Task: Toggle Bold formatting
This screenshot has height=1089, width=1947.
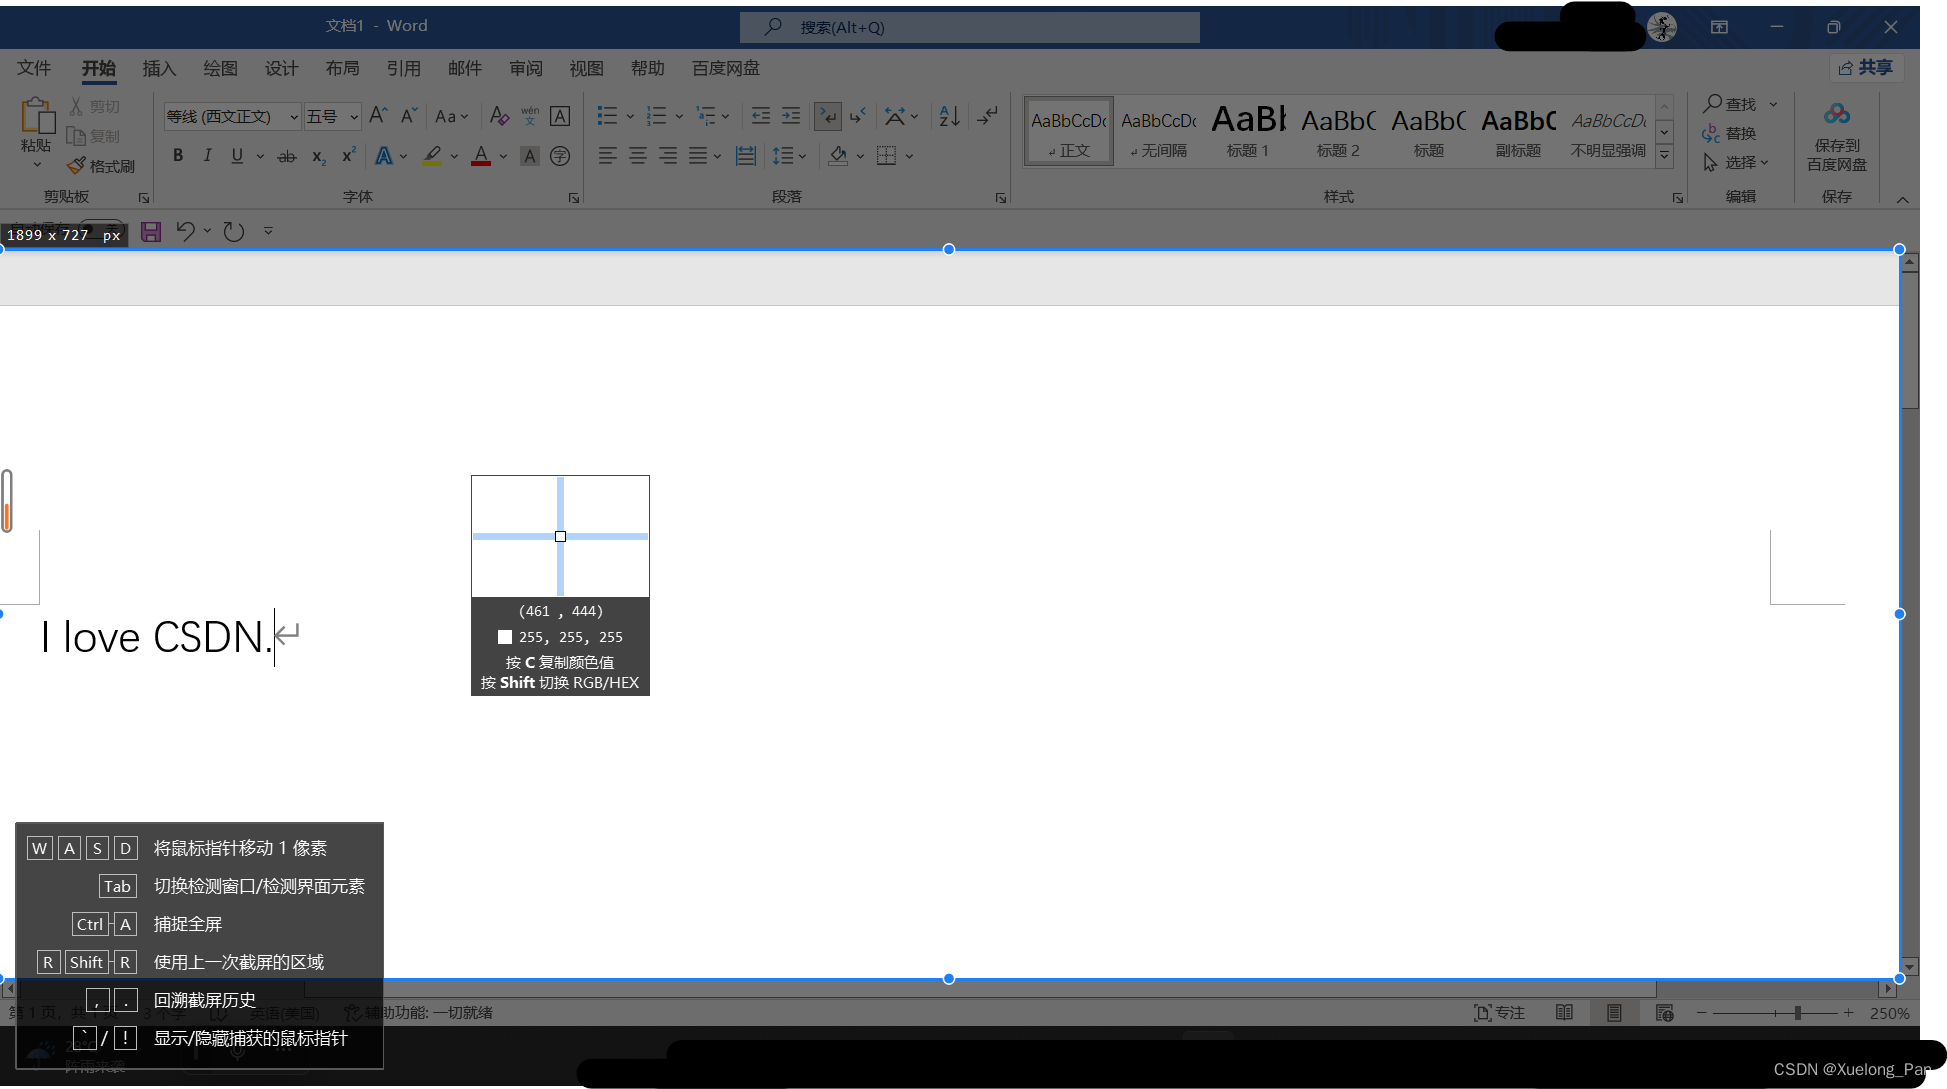Action: pyautogui.click(x=178, y=156)
